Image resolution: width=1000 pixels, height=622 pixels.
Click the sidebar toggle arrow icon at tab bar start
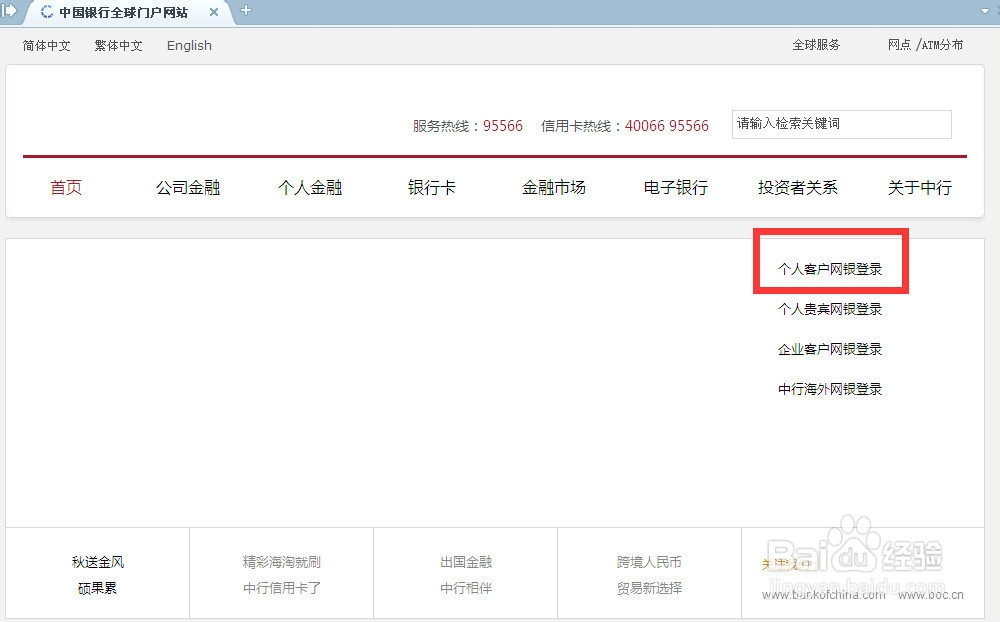(x=9, y=10)
